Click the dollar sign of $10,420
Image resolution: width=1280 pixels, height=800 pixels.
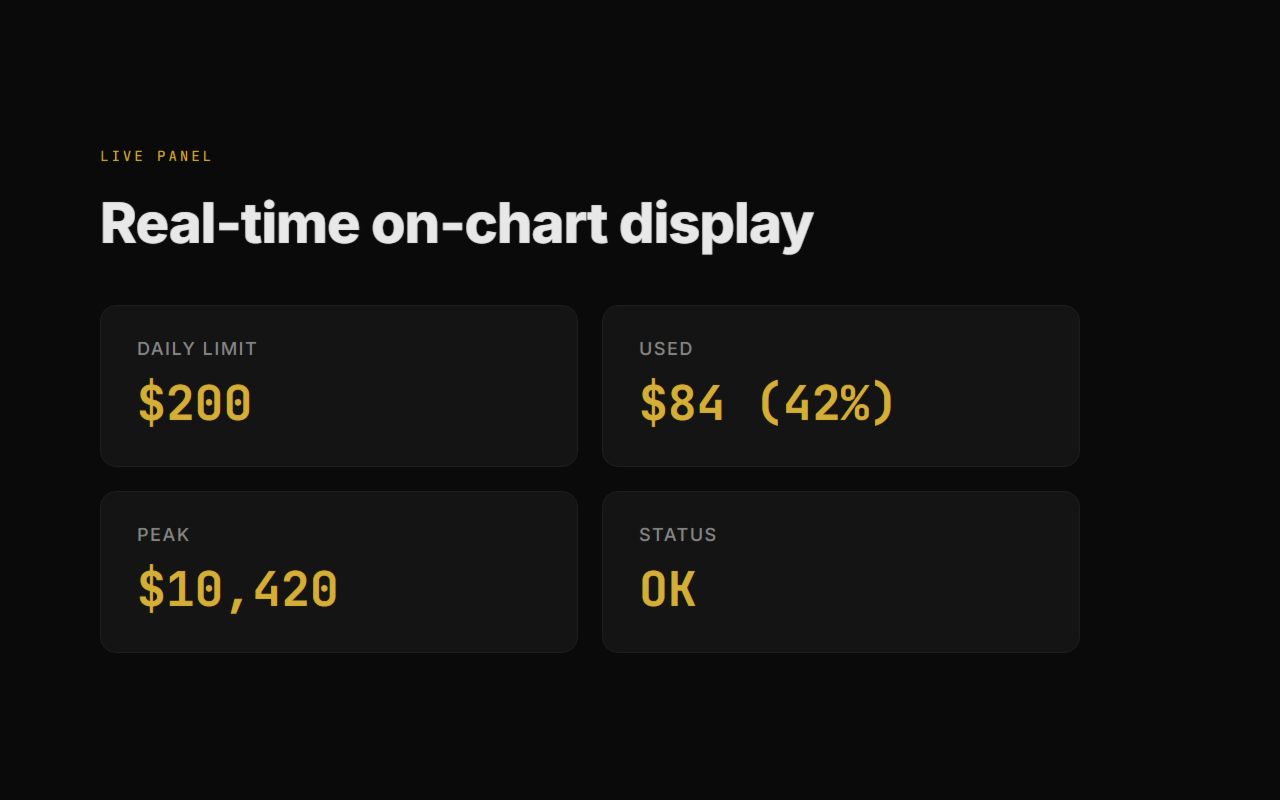(151, 590)
